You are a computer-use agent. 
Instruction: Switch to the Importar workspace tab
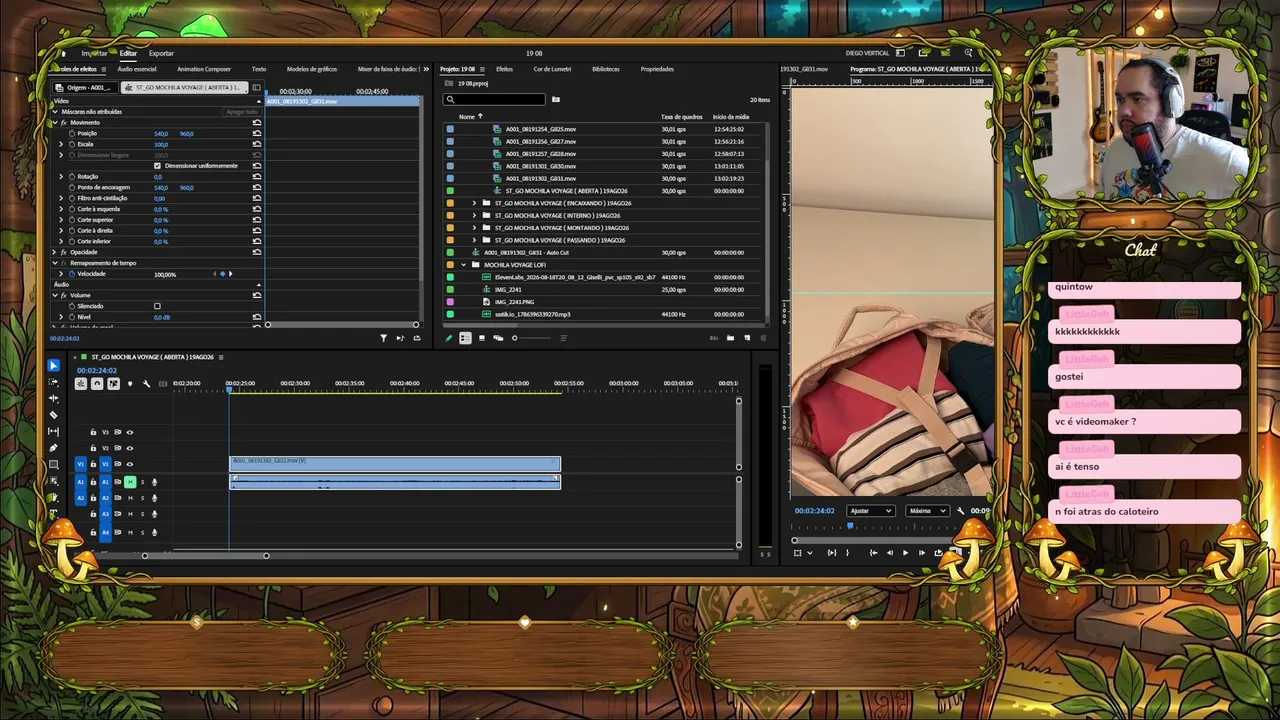coord(95,53)
